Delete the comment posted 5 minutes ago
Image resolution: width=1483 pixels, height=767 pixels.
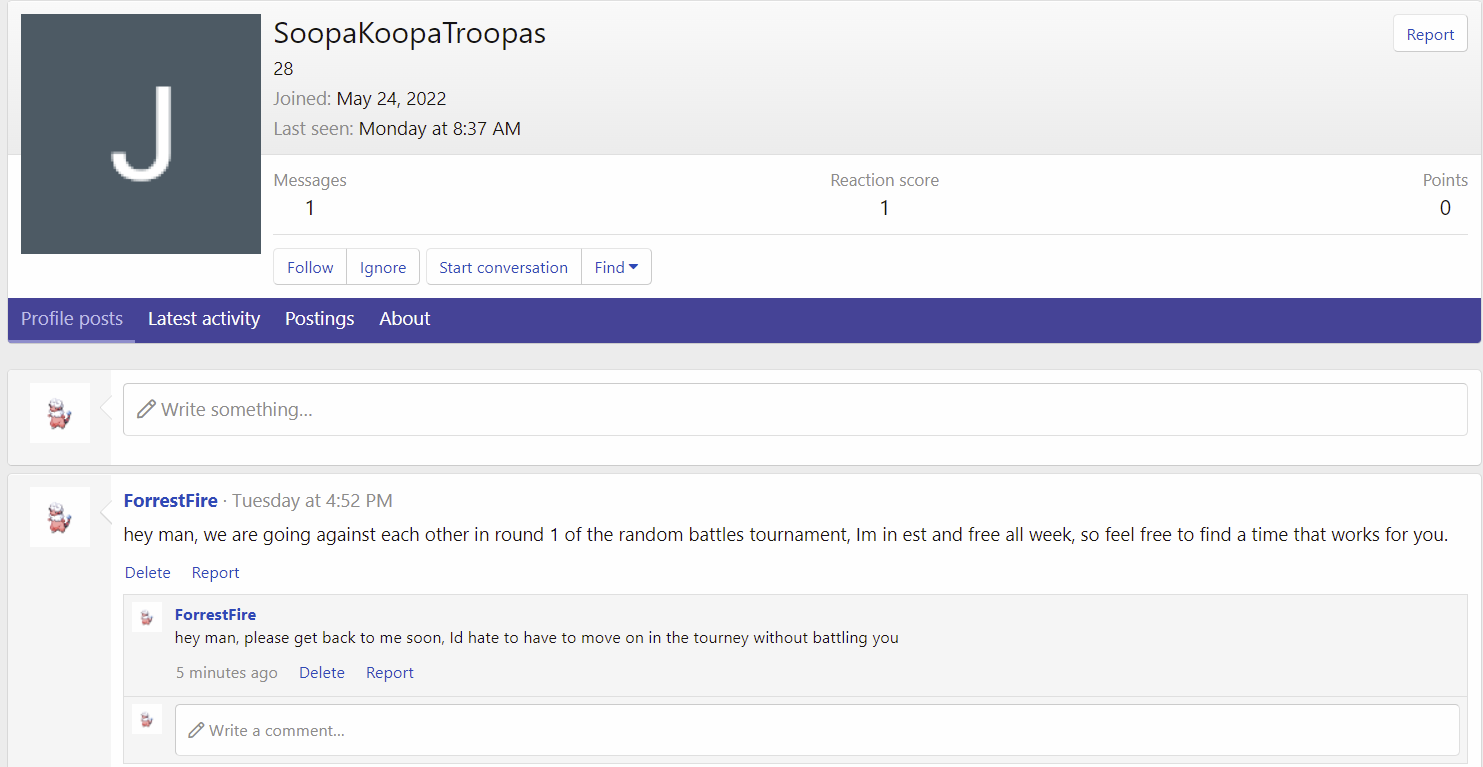(322, 673)
